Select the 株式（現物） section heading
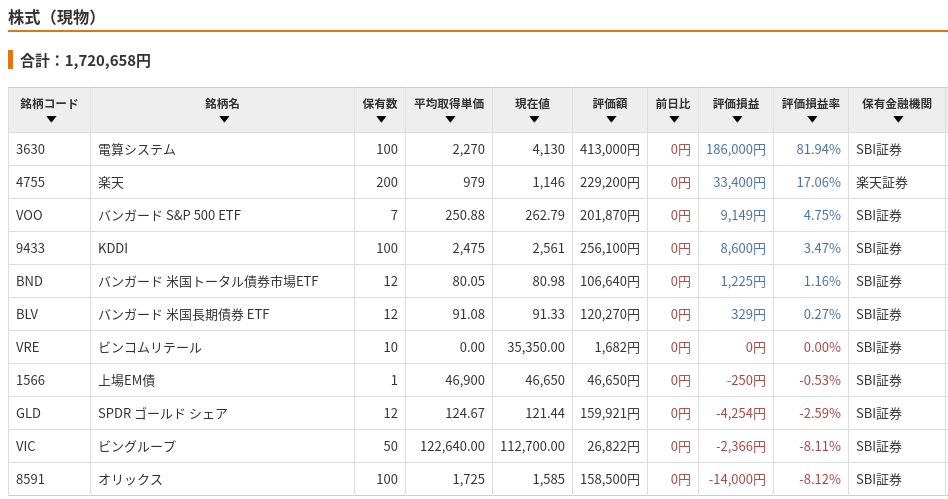Screen dimensions: 948x499 click(52, 17)
